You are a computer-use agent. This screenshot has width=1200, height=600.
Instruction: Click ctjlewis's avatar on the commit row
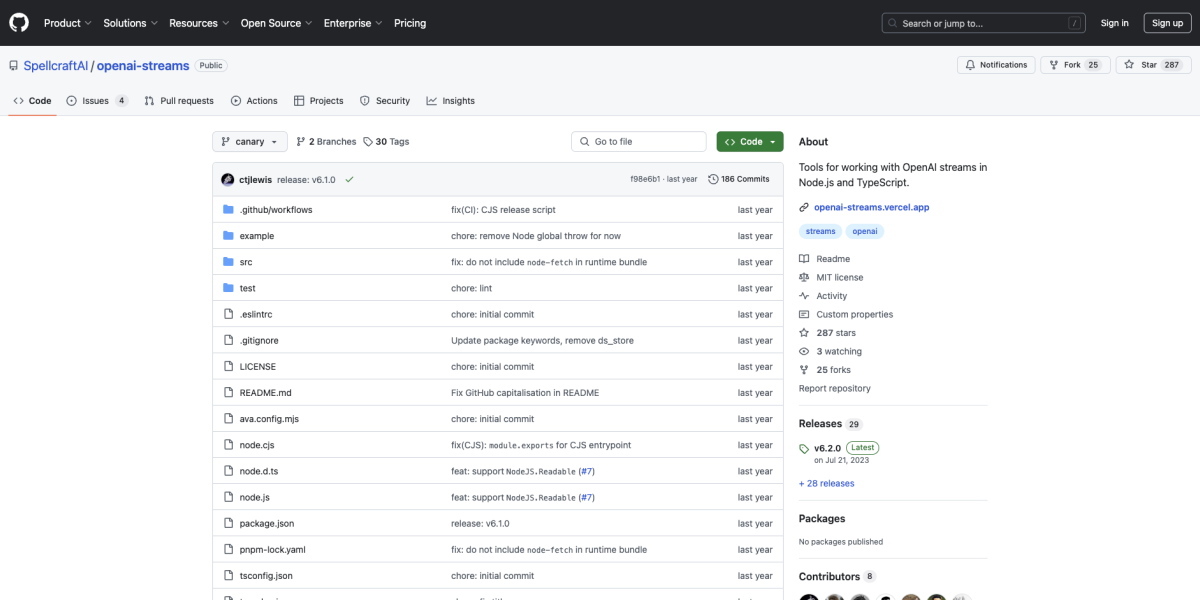[227, 179]
